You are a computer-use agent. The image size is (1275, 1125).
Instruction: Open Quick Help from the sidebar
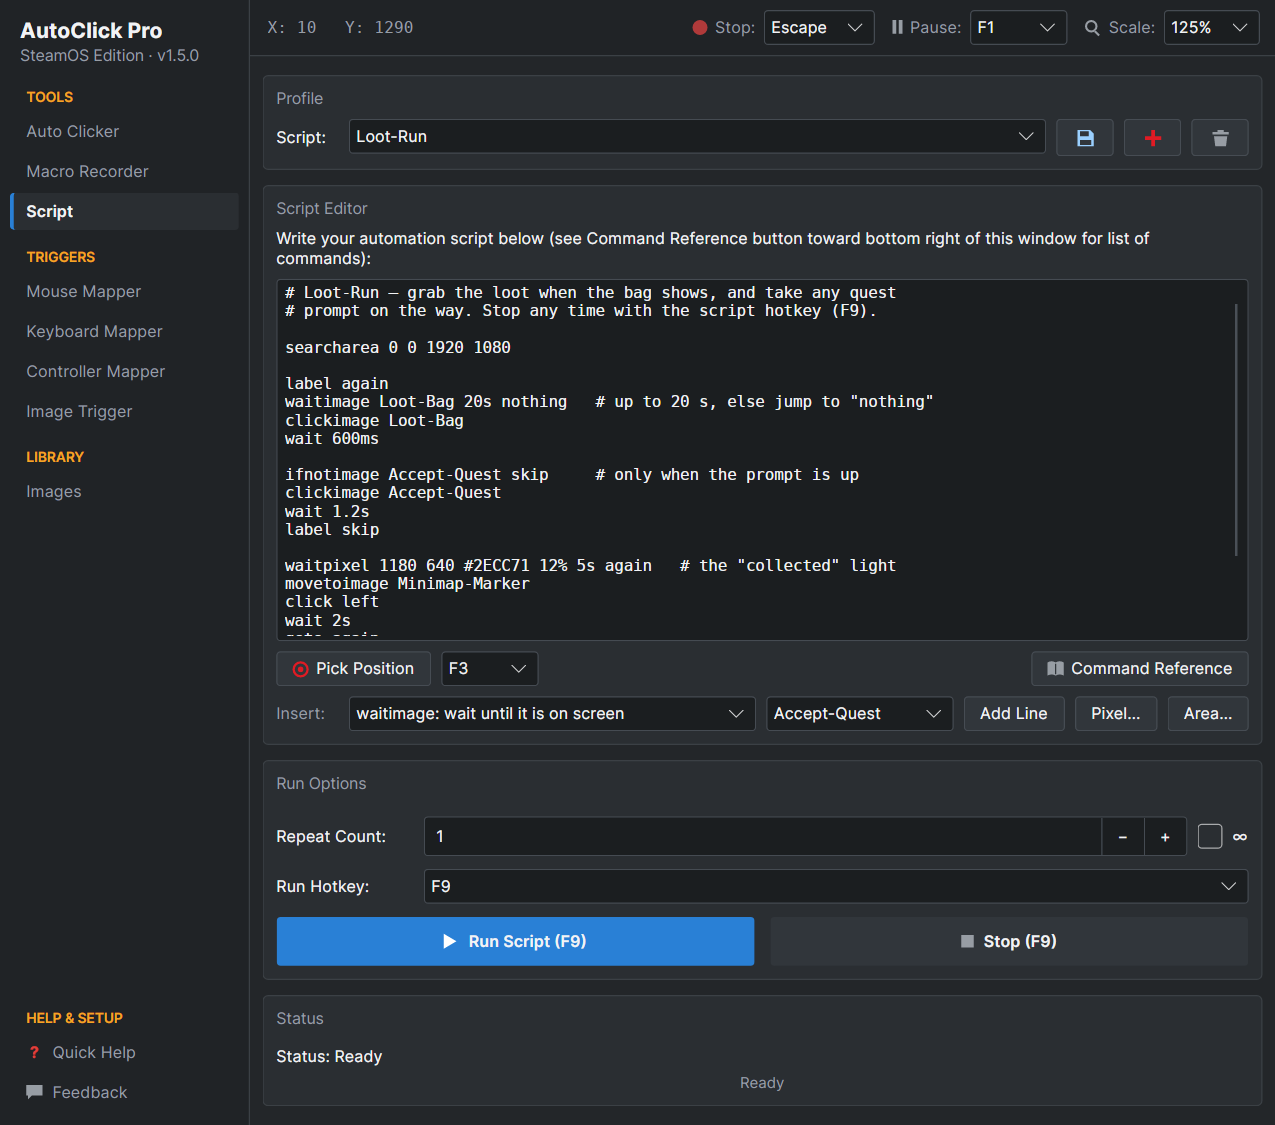click(94, 1052)
